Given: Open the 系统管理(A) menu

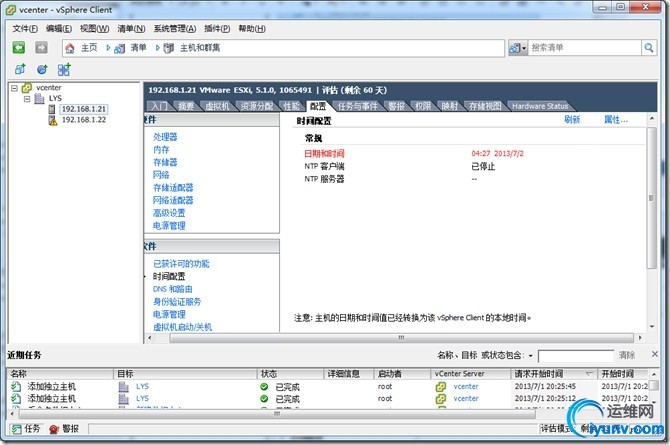Looking at the screenshot, I should (175, 29).
